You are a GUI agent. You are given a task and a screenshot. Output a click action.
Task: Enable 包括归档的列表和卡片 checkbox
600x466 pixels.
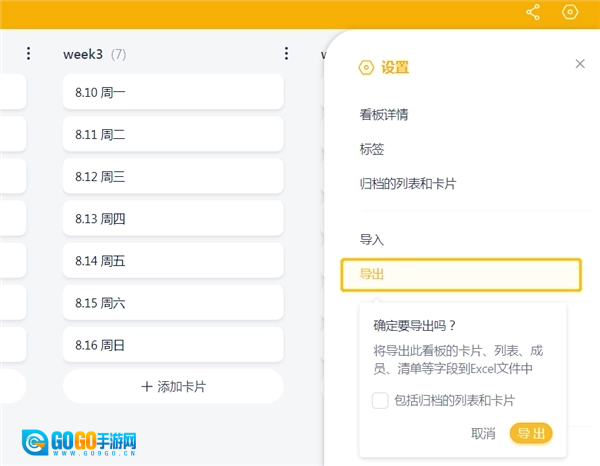381,400
